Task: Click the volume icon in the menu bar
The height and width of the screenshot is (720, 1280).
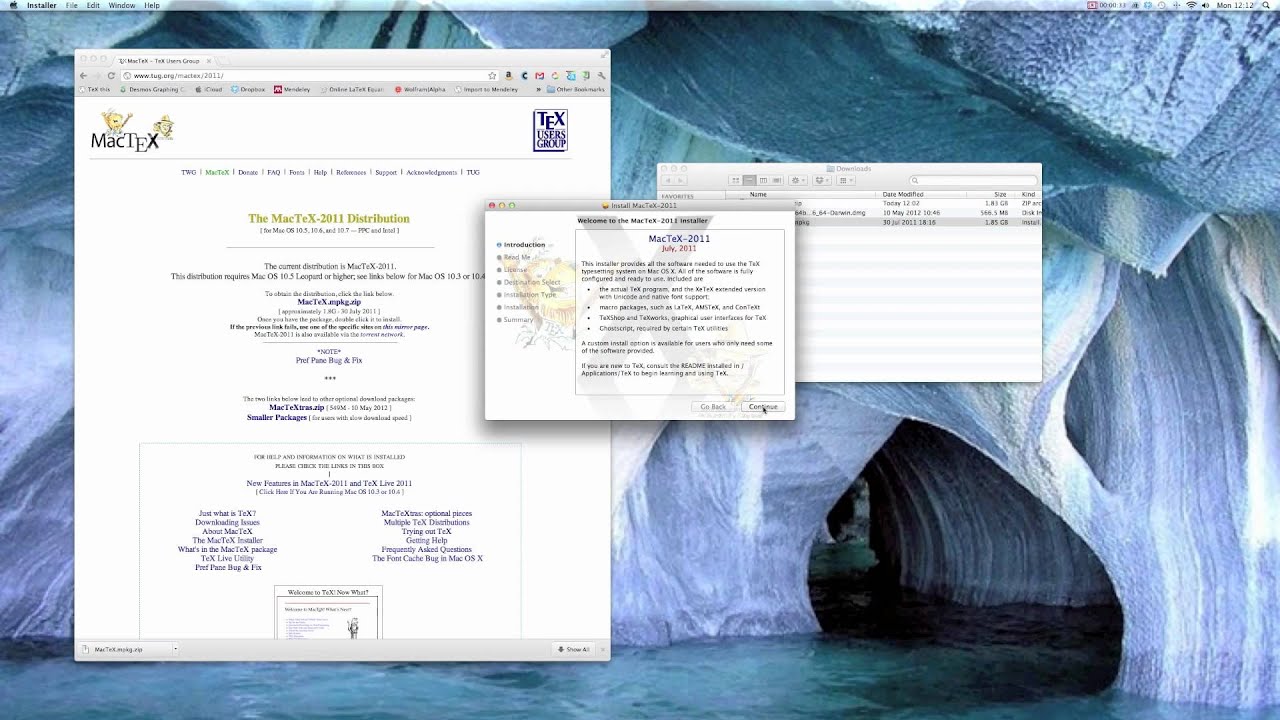Action: (x=1205, y=6)
